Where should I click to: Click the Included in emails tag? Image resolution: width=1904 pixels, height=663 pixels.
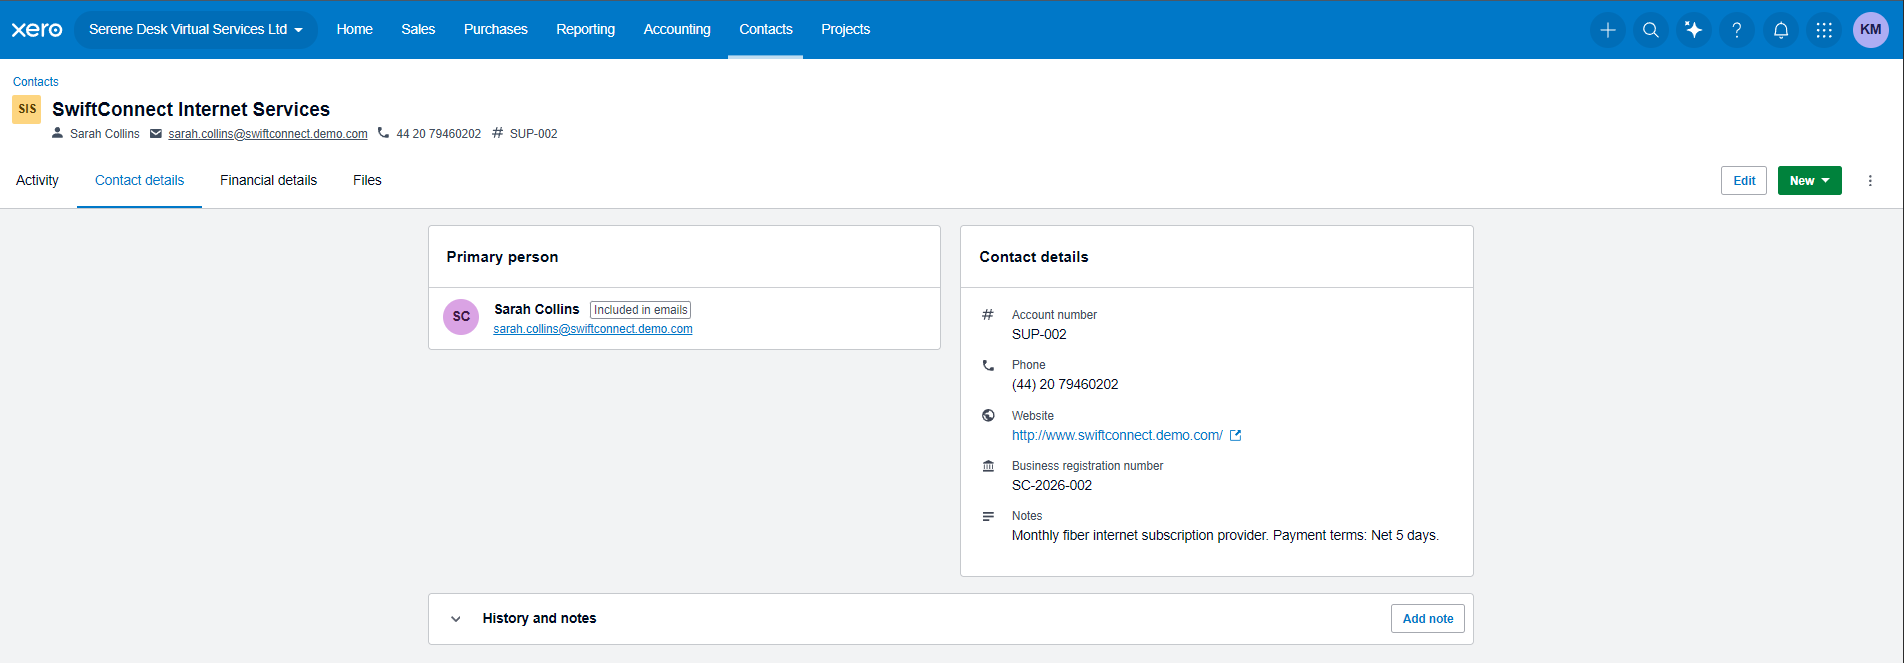pyautogui.click(x=641, y=310)
